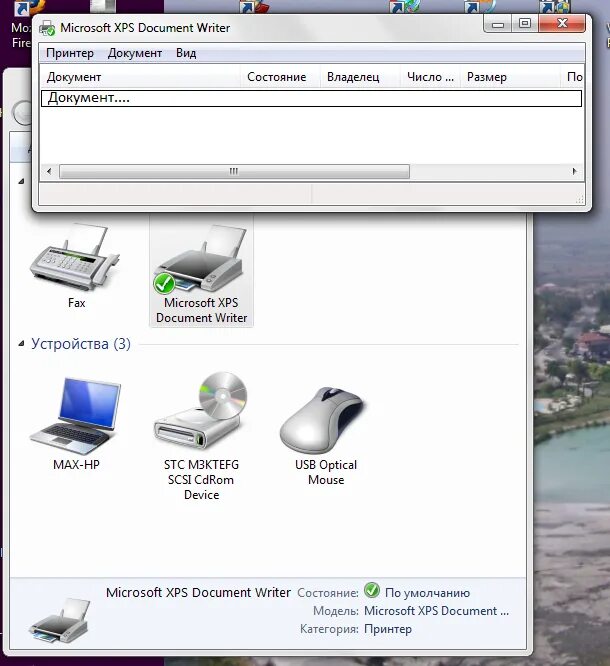The image size is (610, 666).
Task: Click the window resize grip in status bar
Action: pyautogui.click(x=579, y=199)
